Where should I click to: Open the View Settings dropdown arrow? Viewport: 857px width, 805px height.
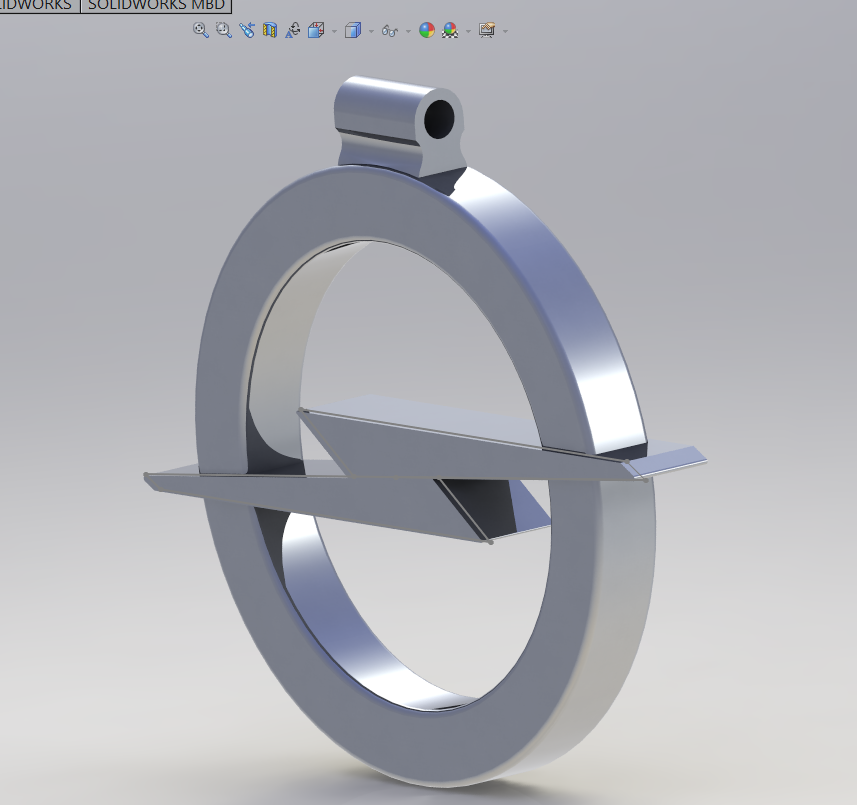pos(506,31)
